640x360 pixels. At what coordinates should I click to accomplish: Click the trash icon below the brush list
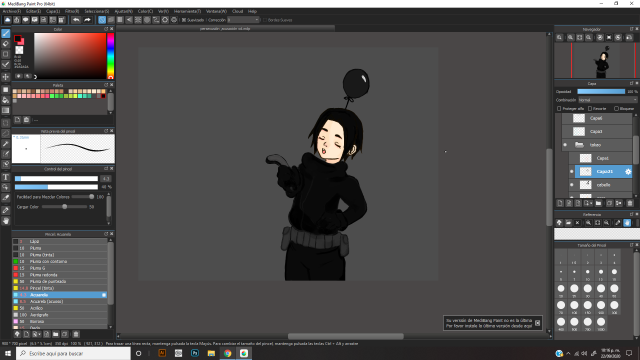click(76, 334)
